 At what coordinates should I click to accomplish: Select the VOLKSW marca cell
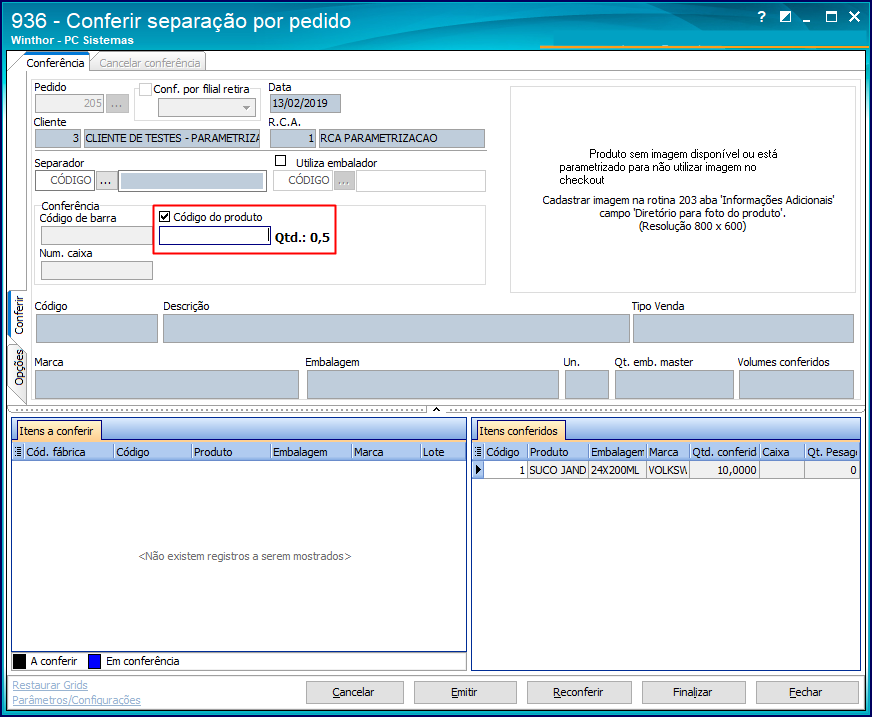point(668,470)
